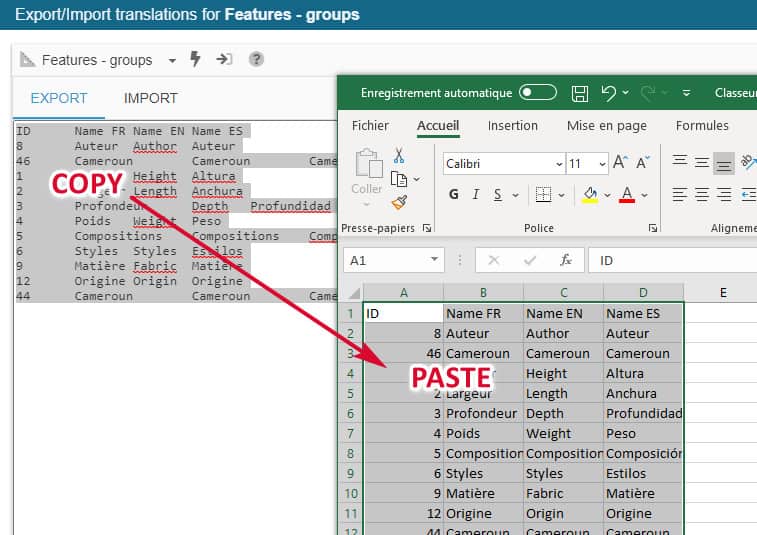Click the red font color button

click(x=627, y=194)
